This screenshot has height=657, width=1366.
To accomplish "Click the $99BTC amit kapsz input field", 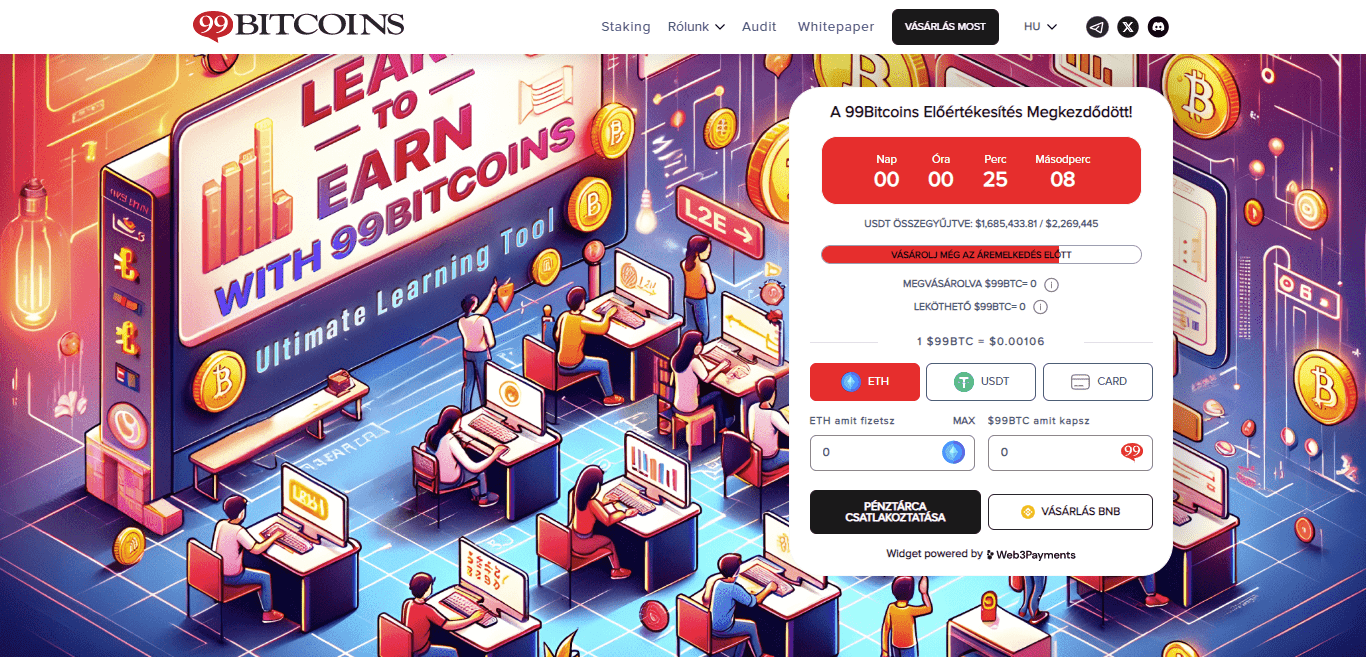I will [1070, 452].
